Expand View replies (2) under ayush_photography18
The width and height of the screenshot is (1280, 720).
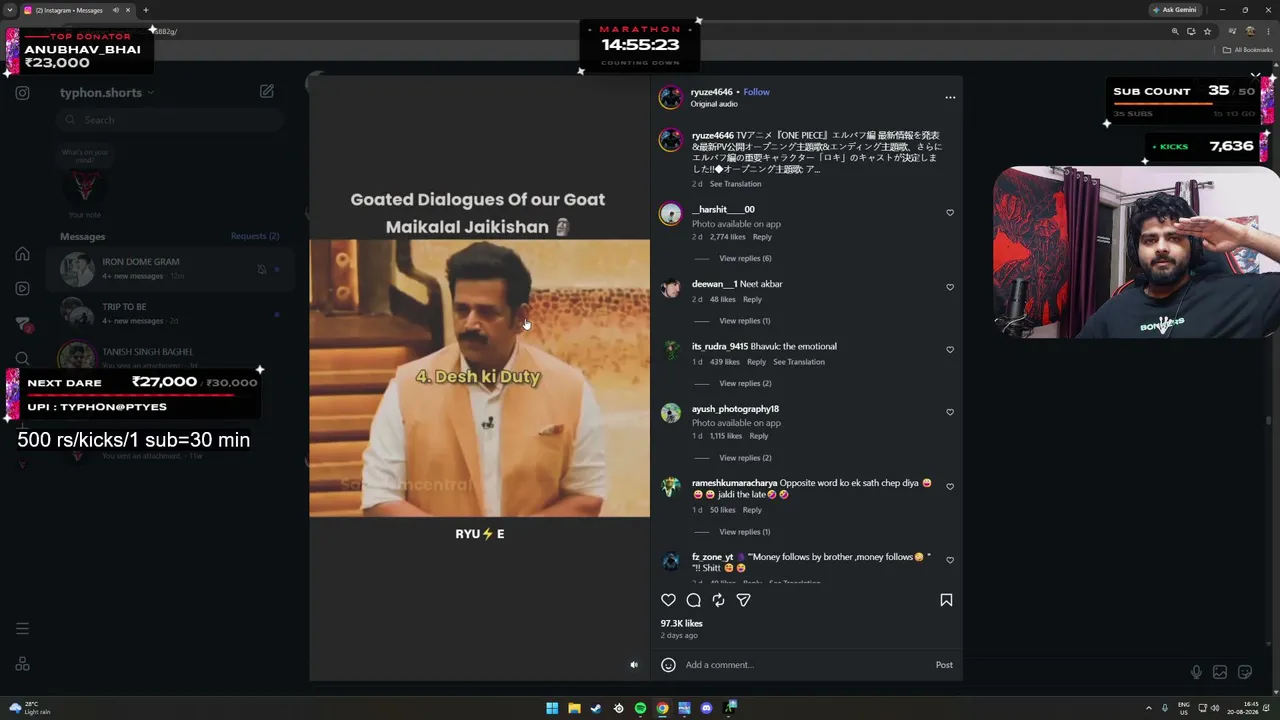(x=745, y=458)
